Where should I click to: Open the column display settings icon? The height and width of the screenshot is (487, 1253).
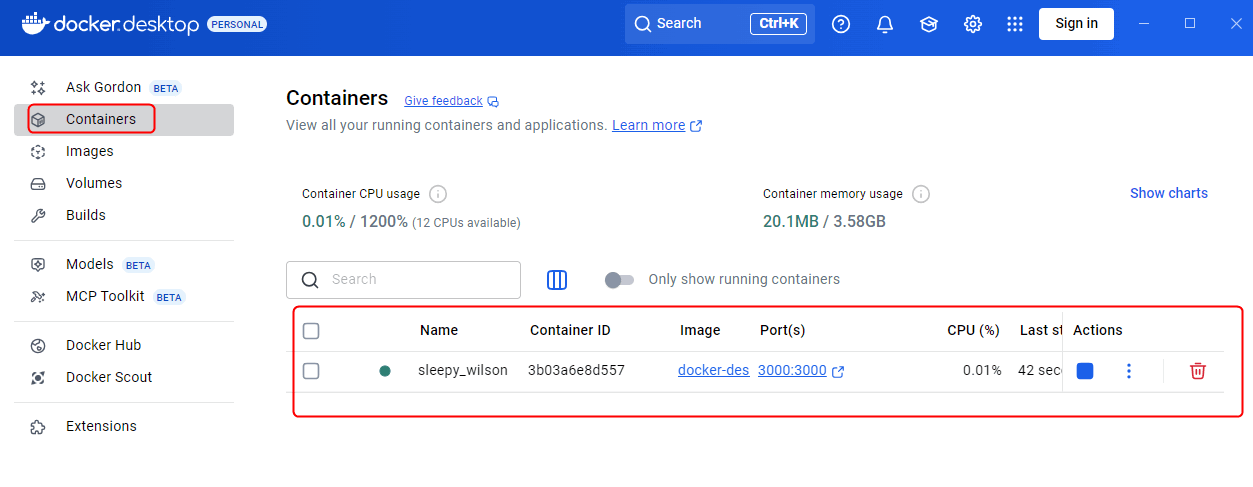click(557, 280)
